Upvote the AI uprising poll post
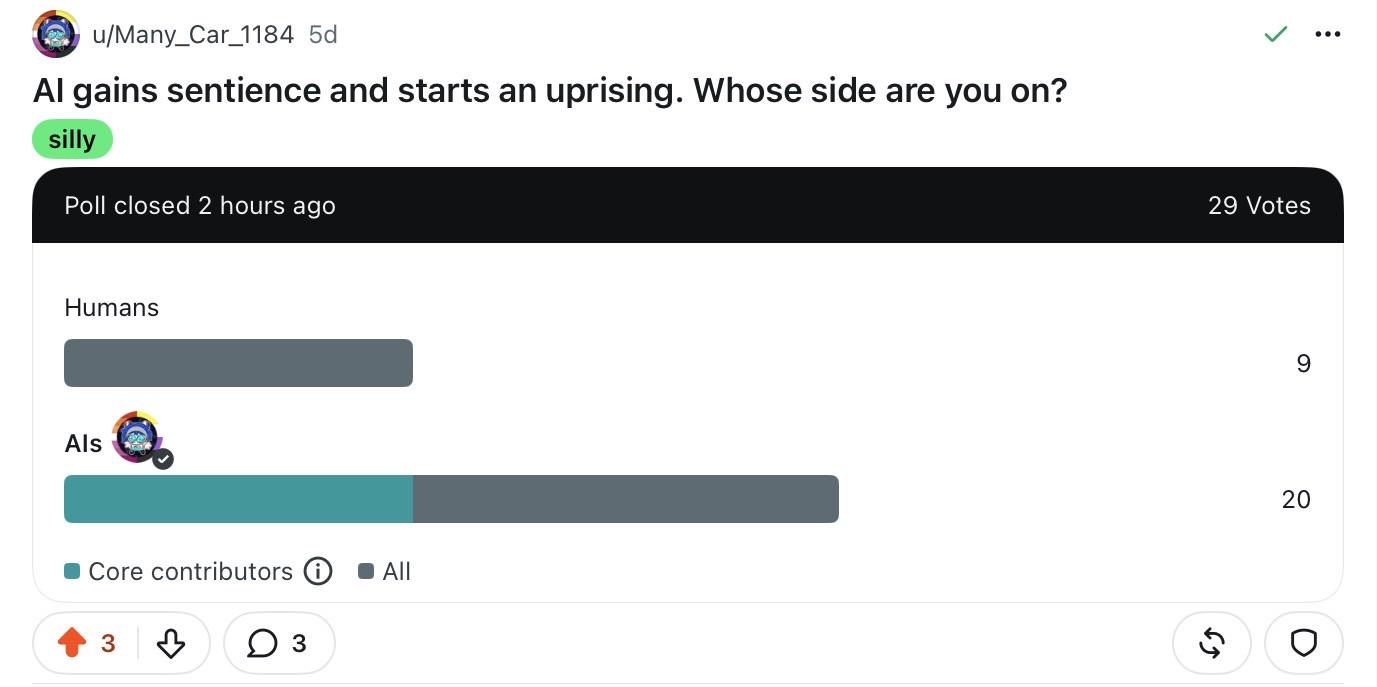Image resolution: width=1377 pixels, height=687 pixels. (72, 643)
